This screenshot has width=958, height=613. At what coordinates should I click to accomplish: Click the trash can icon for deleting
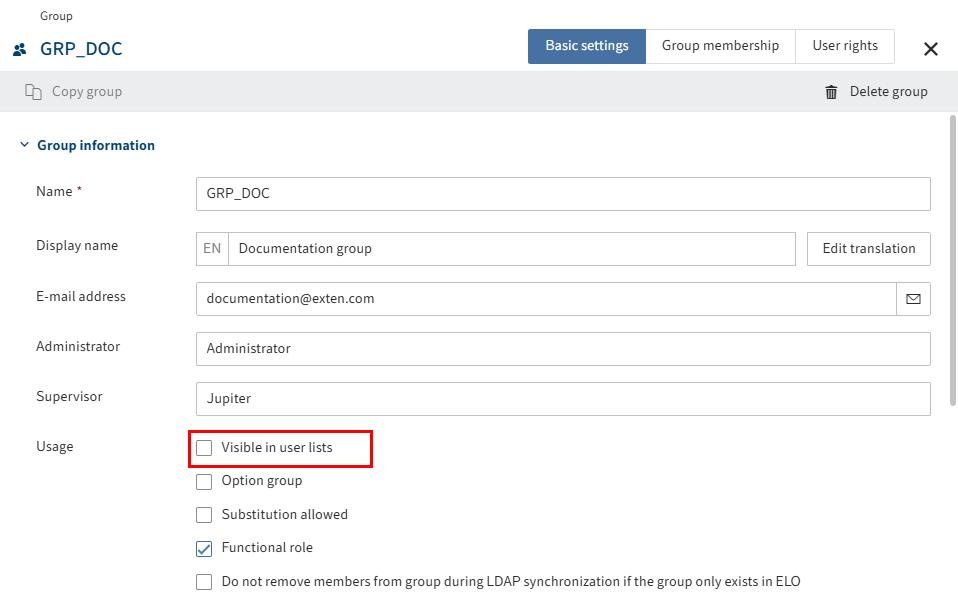pos(831,91)
